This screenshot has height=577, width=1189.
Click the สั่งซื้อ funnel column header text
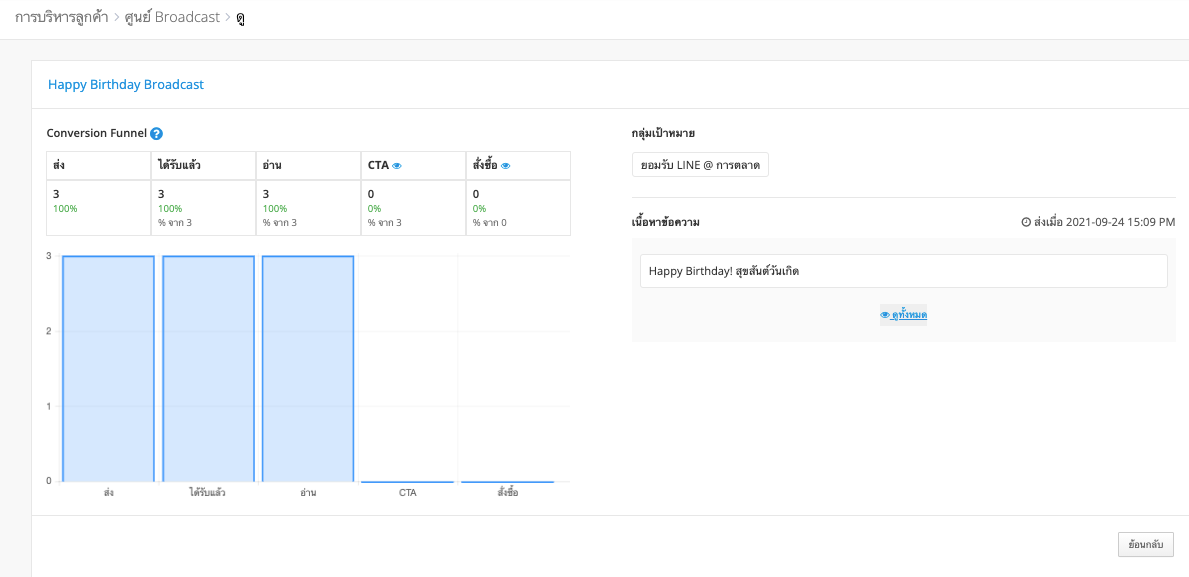click(x=485, y=165)
